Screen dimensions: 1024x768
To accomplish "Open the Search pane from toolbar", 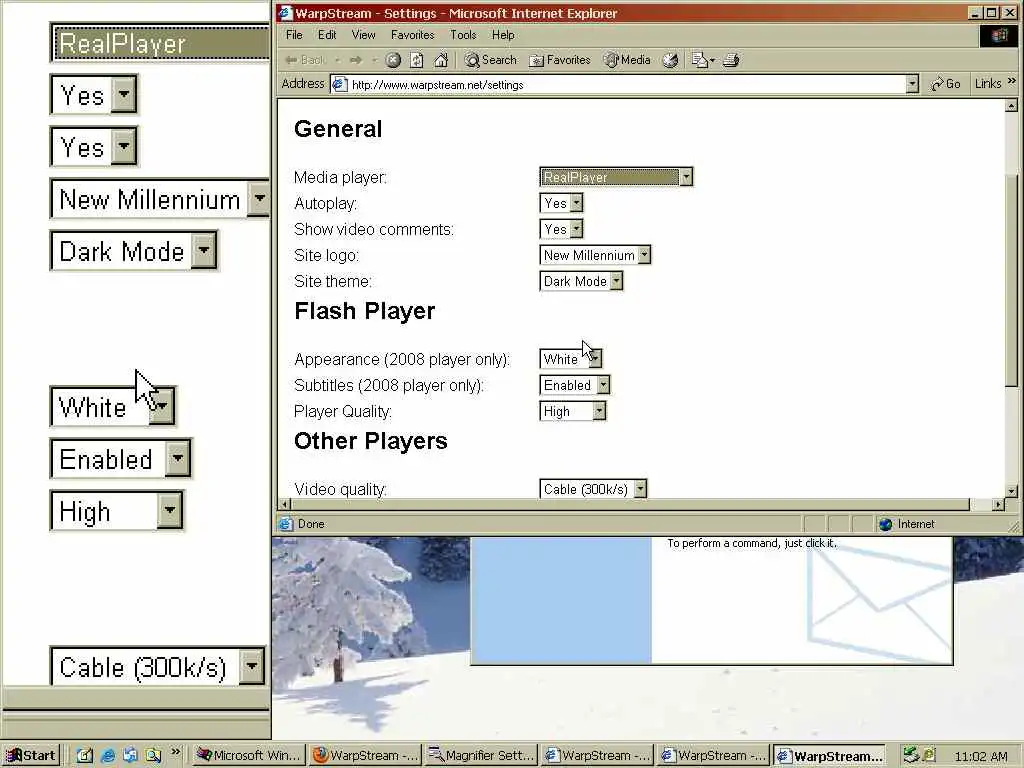I will tap(490, 60).
